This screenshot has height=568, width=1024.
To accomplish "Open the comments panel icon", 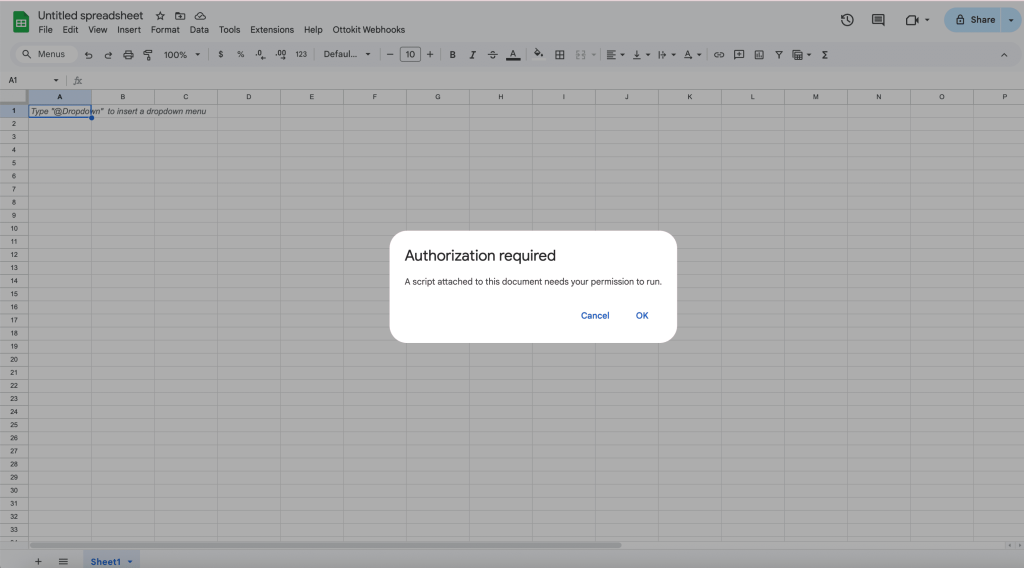I will click(x=878, y=20).
